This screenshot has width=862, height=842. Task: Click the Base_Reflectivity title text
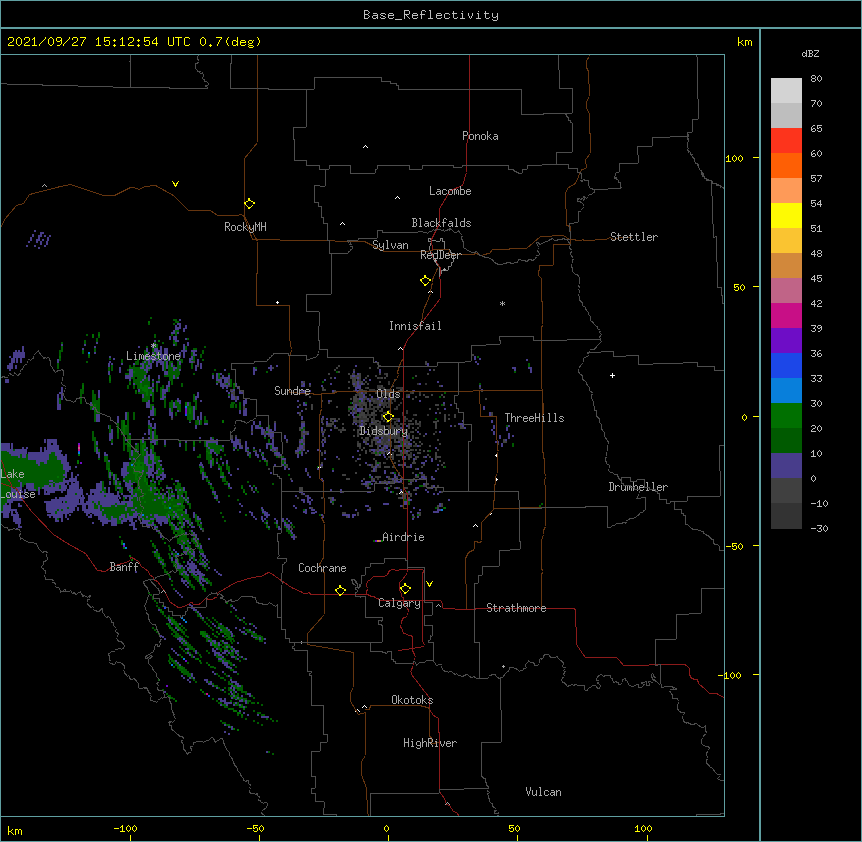(x=431, y=15)
